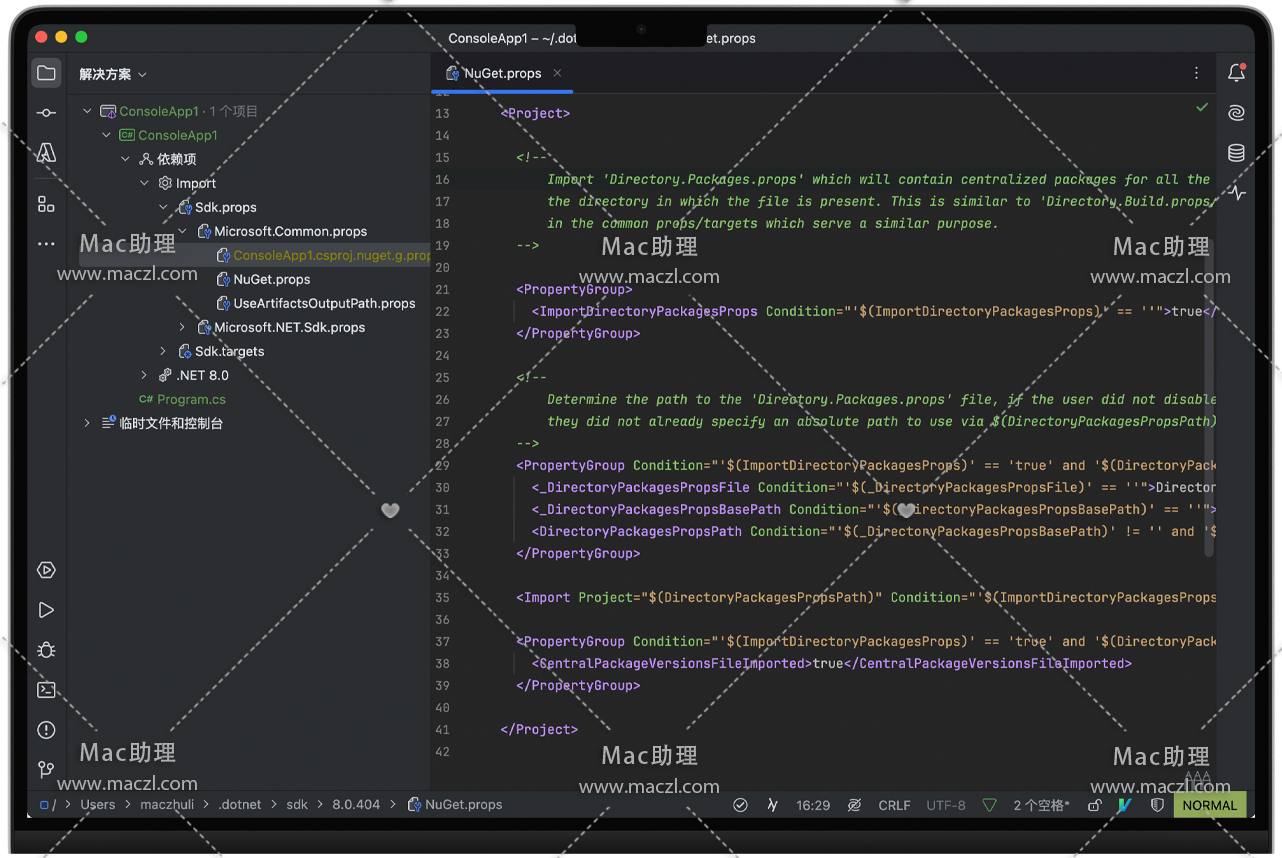Open the Database tool window icon
This screenshot has height=858, width=1282.
point(1236,153)
